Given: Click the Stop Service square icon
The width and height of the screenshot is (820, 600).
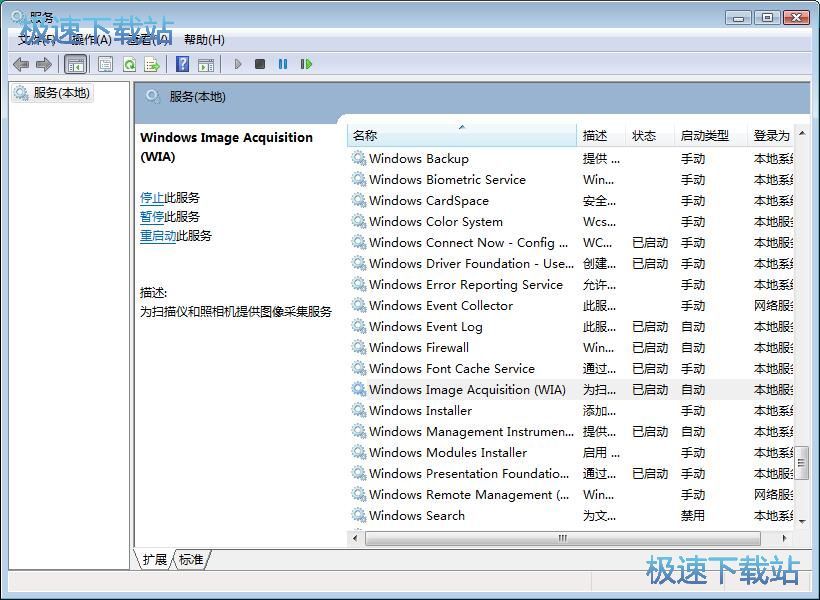Looking at the screenshot, I should (260, 64).
